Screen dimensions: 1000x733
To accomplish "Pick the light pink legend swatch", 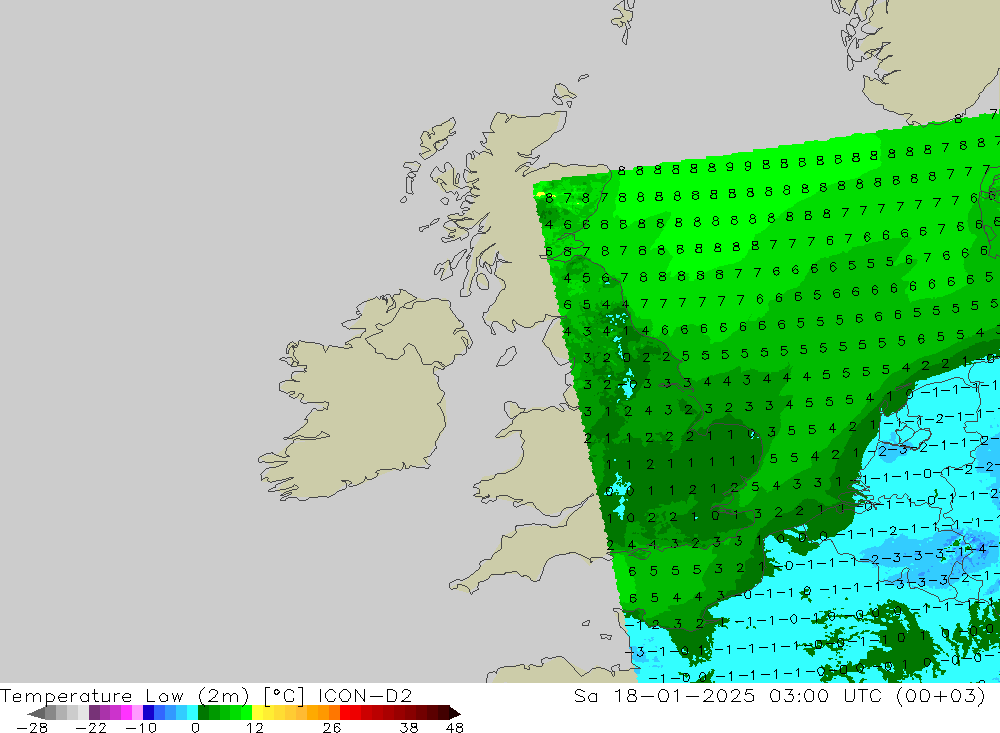I will [x=137, y=713].
